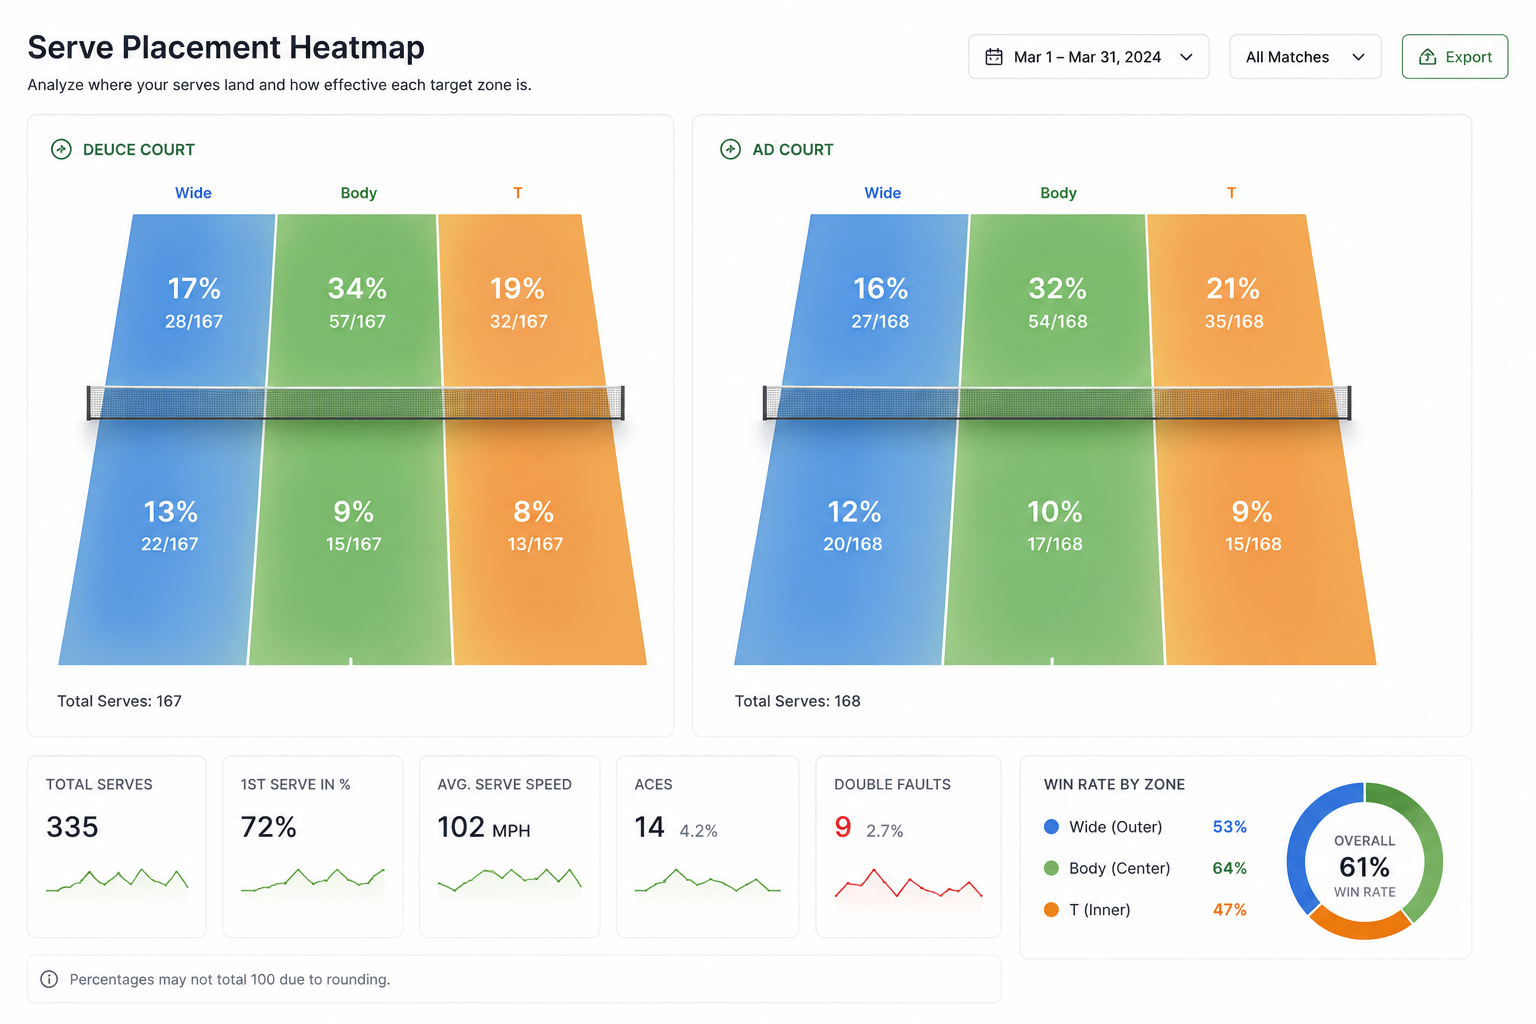Click the Wide (Outer) 53% win rate
Viewport: 1536px width, 1024px height.
tap(1229, 827)
